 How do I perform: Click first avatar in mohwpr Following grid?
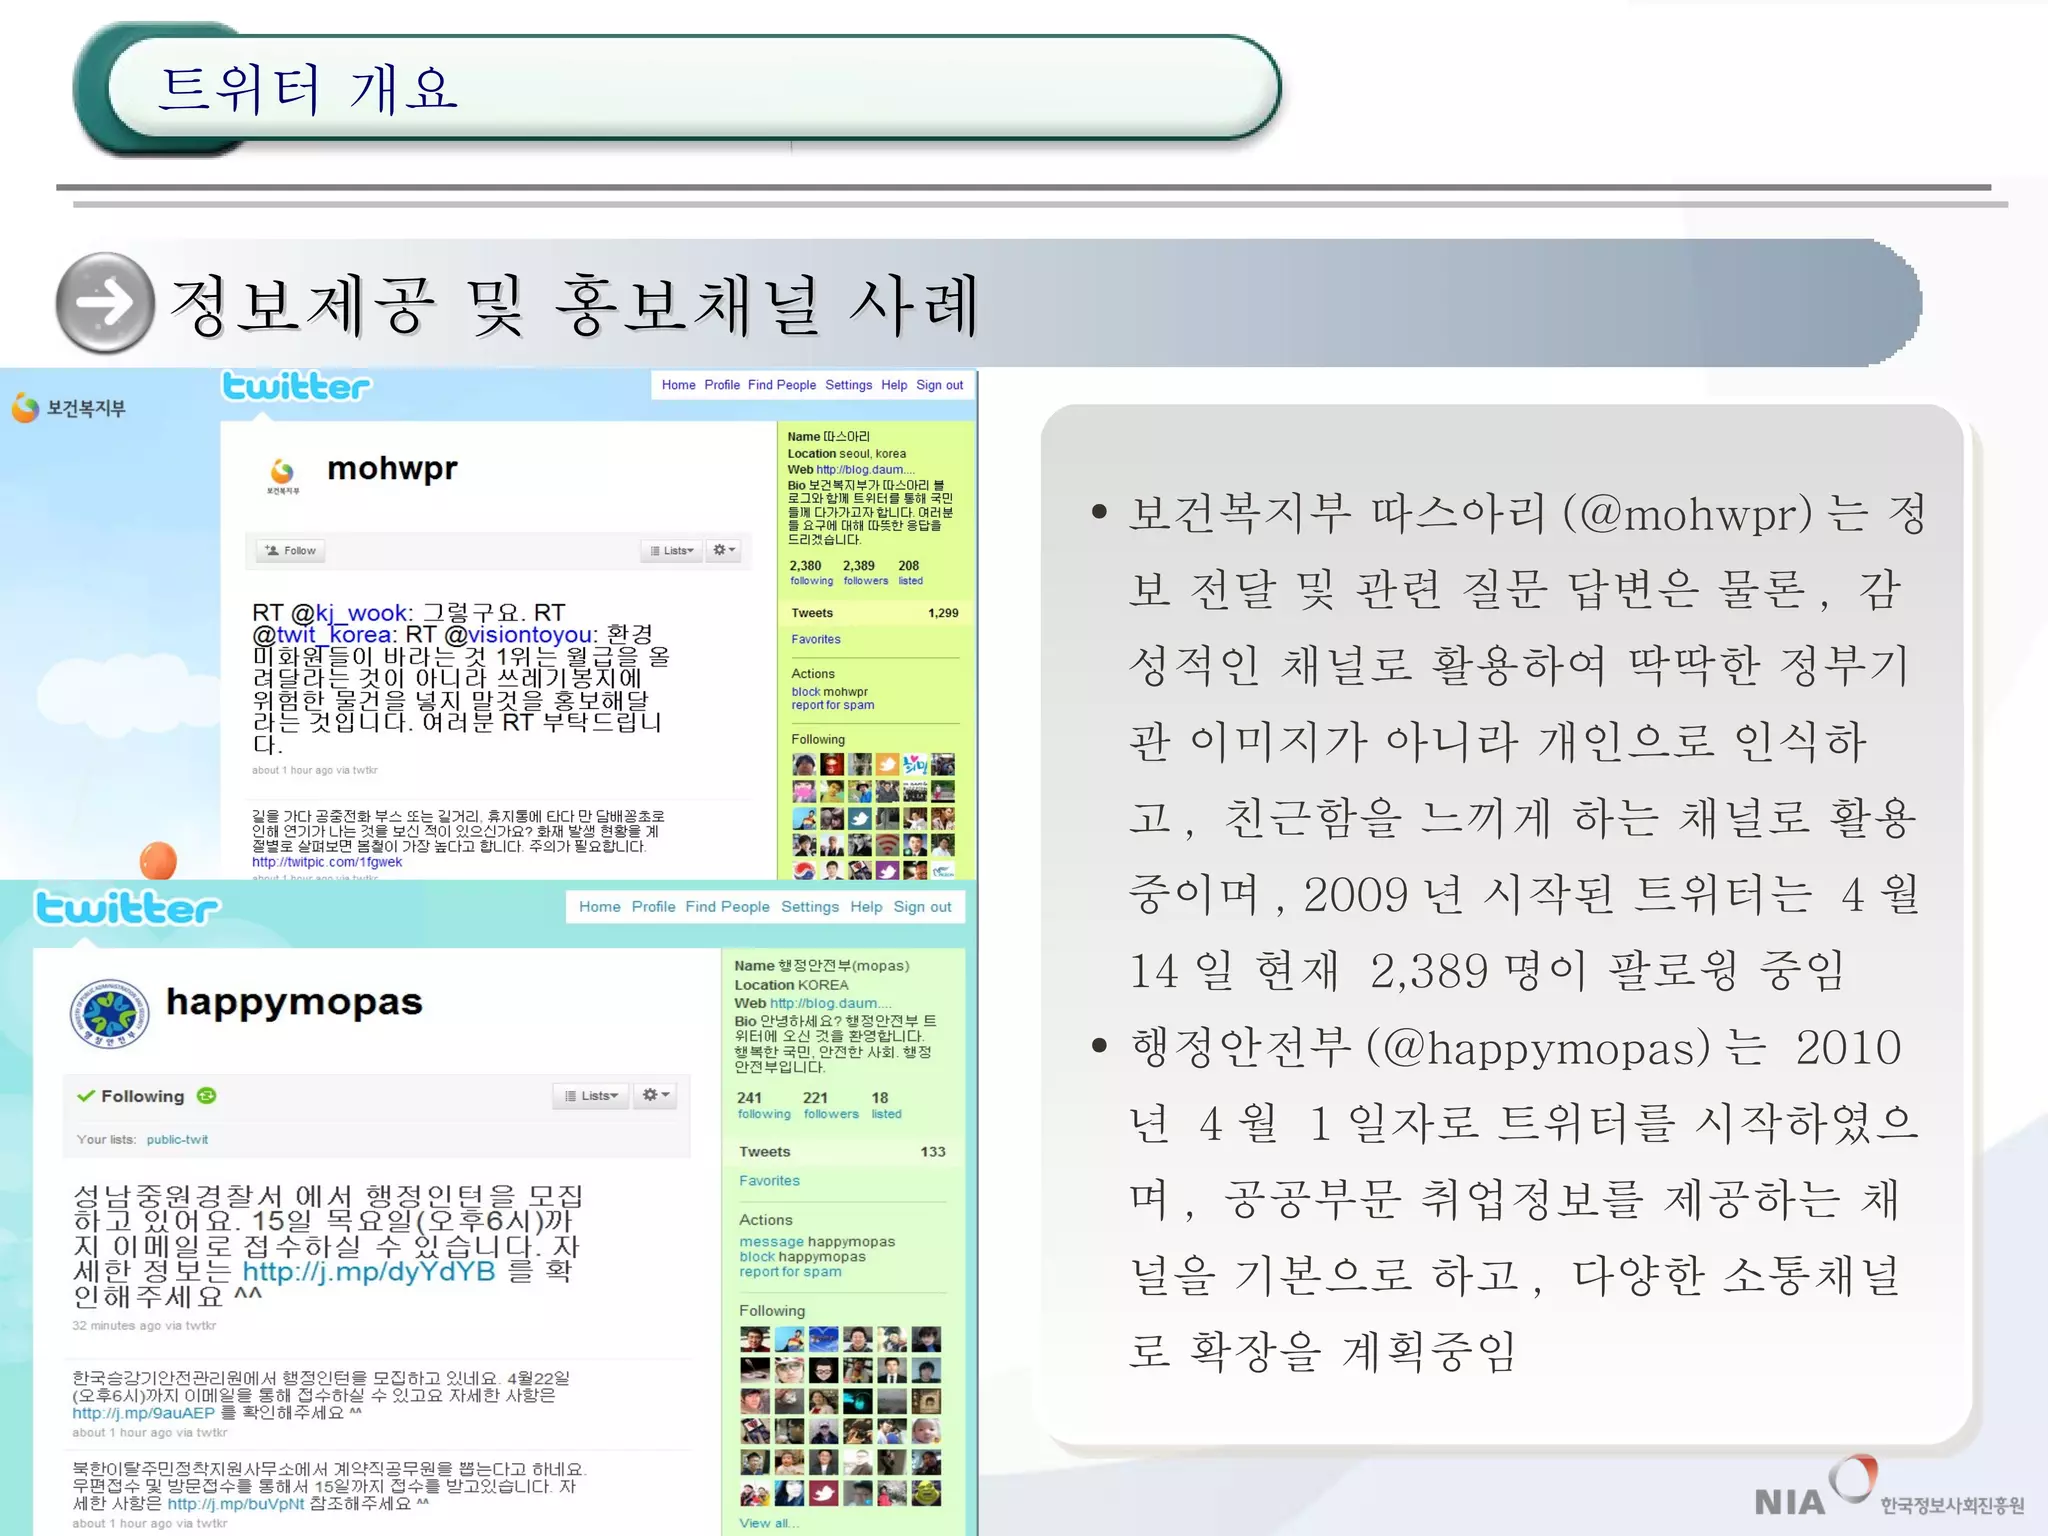coord(804,765)
